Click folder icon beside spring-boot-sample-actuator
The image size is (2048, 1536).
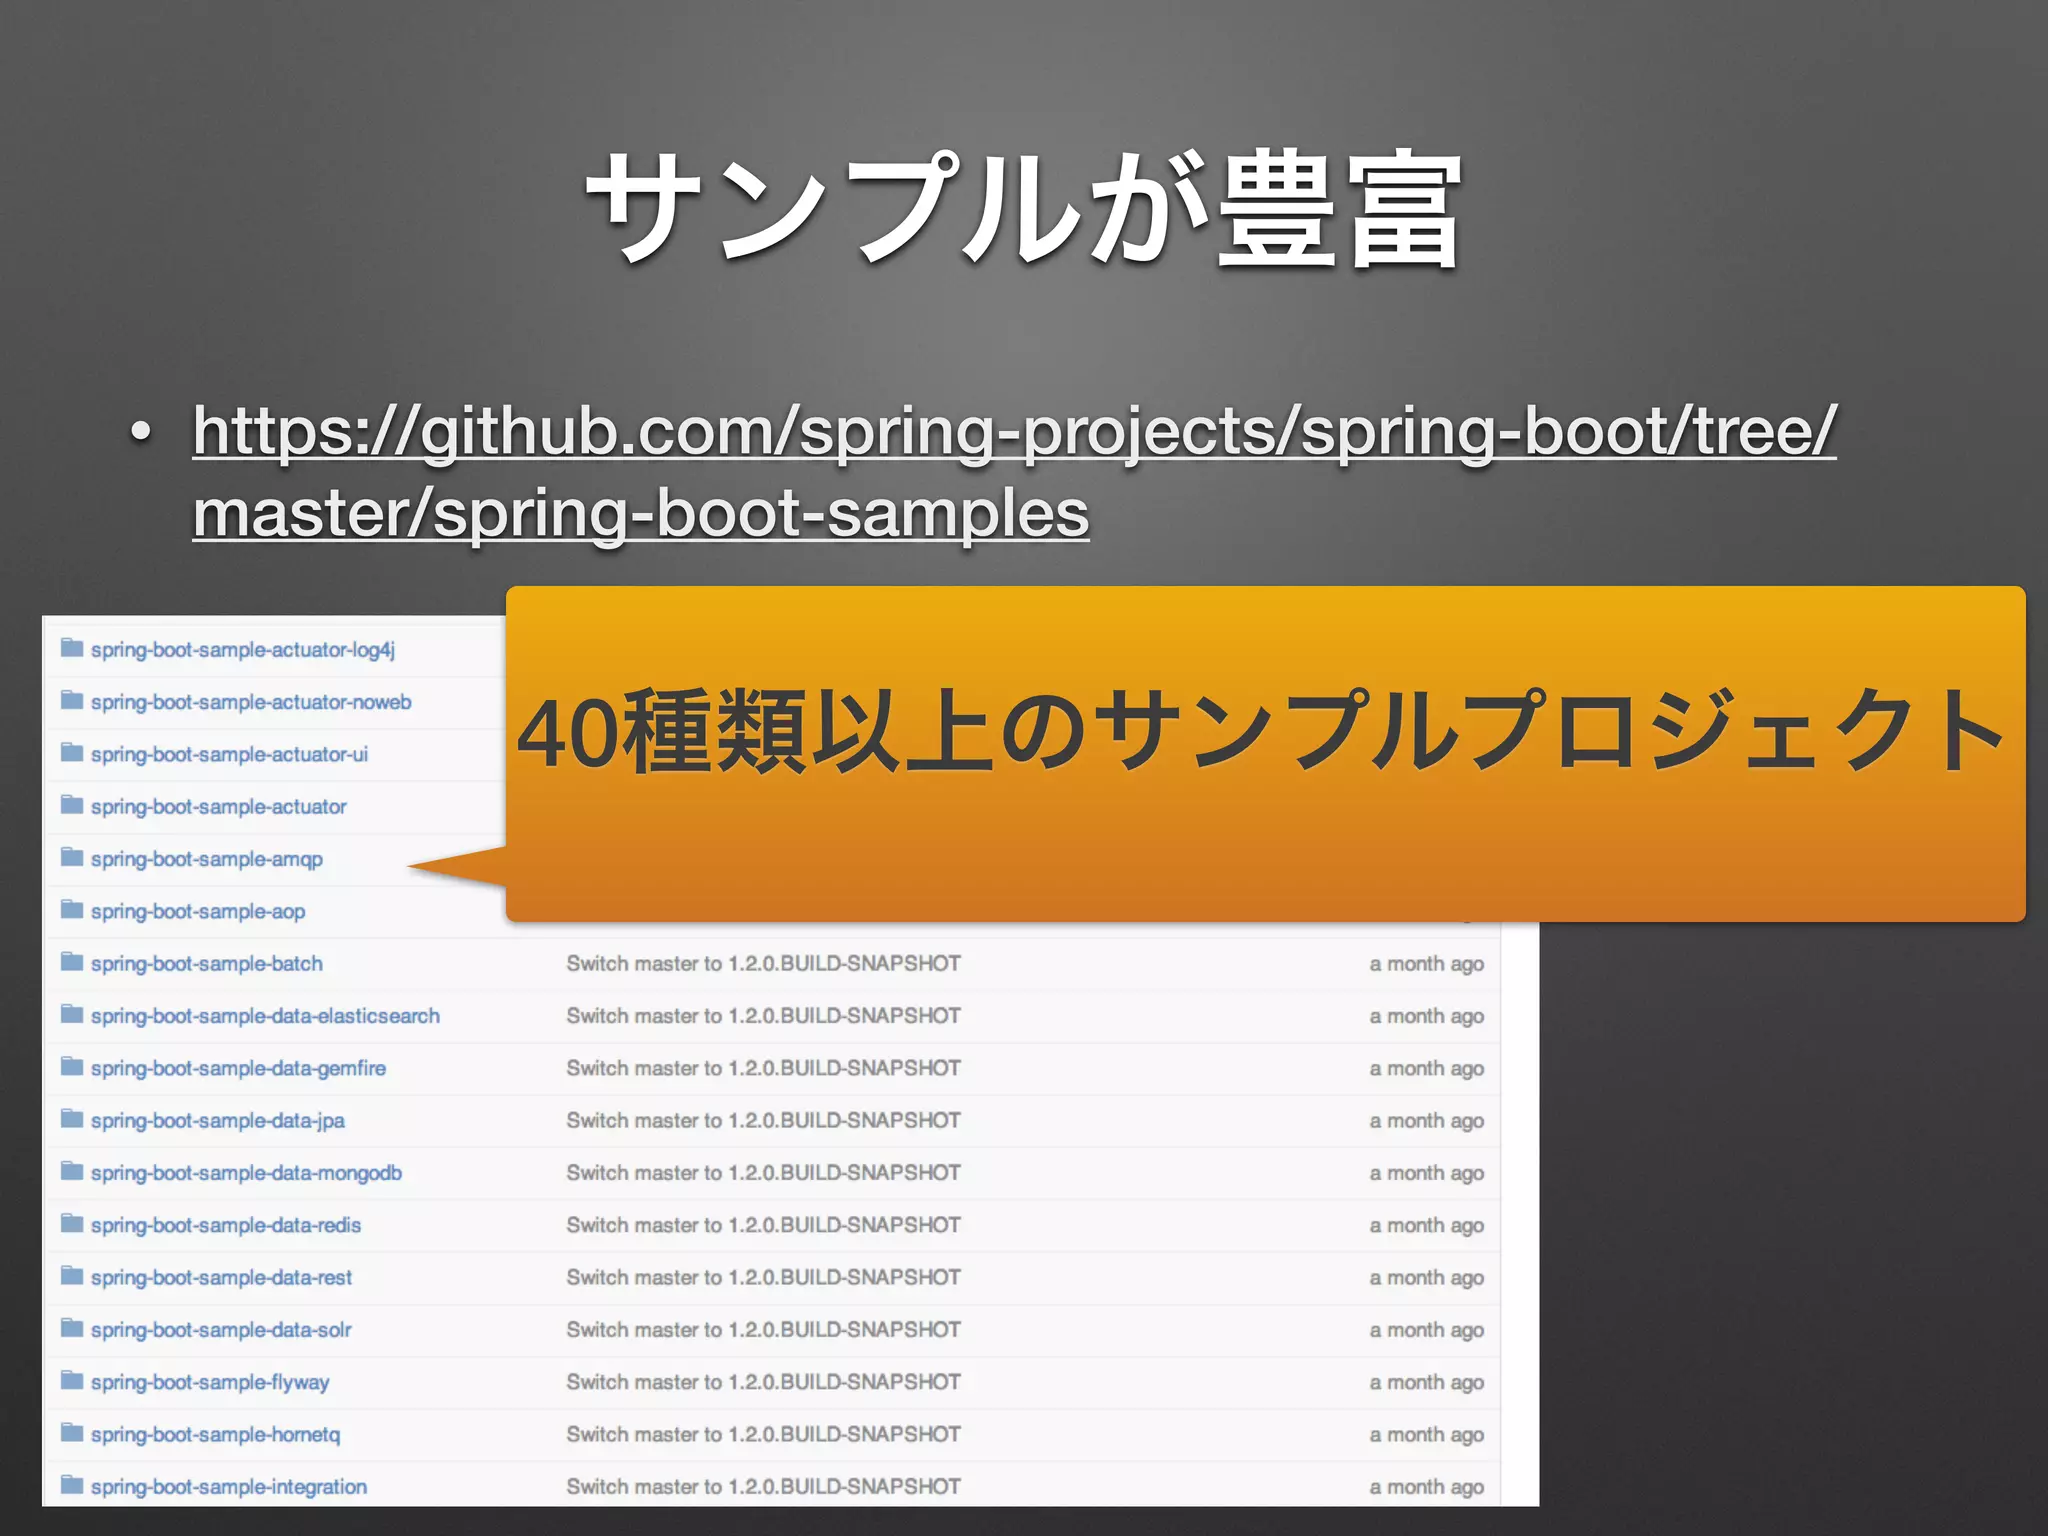coord(72,805)
